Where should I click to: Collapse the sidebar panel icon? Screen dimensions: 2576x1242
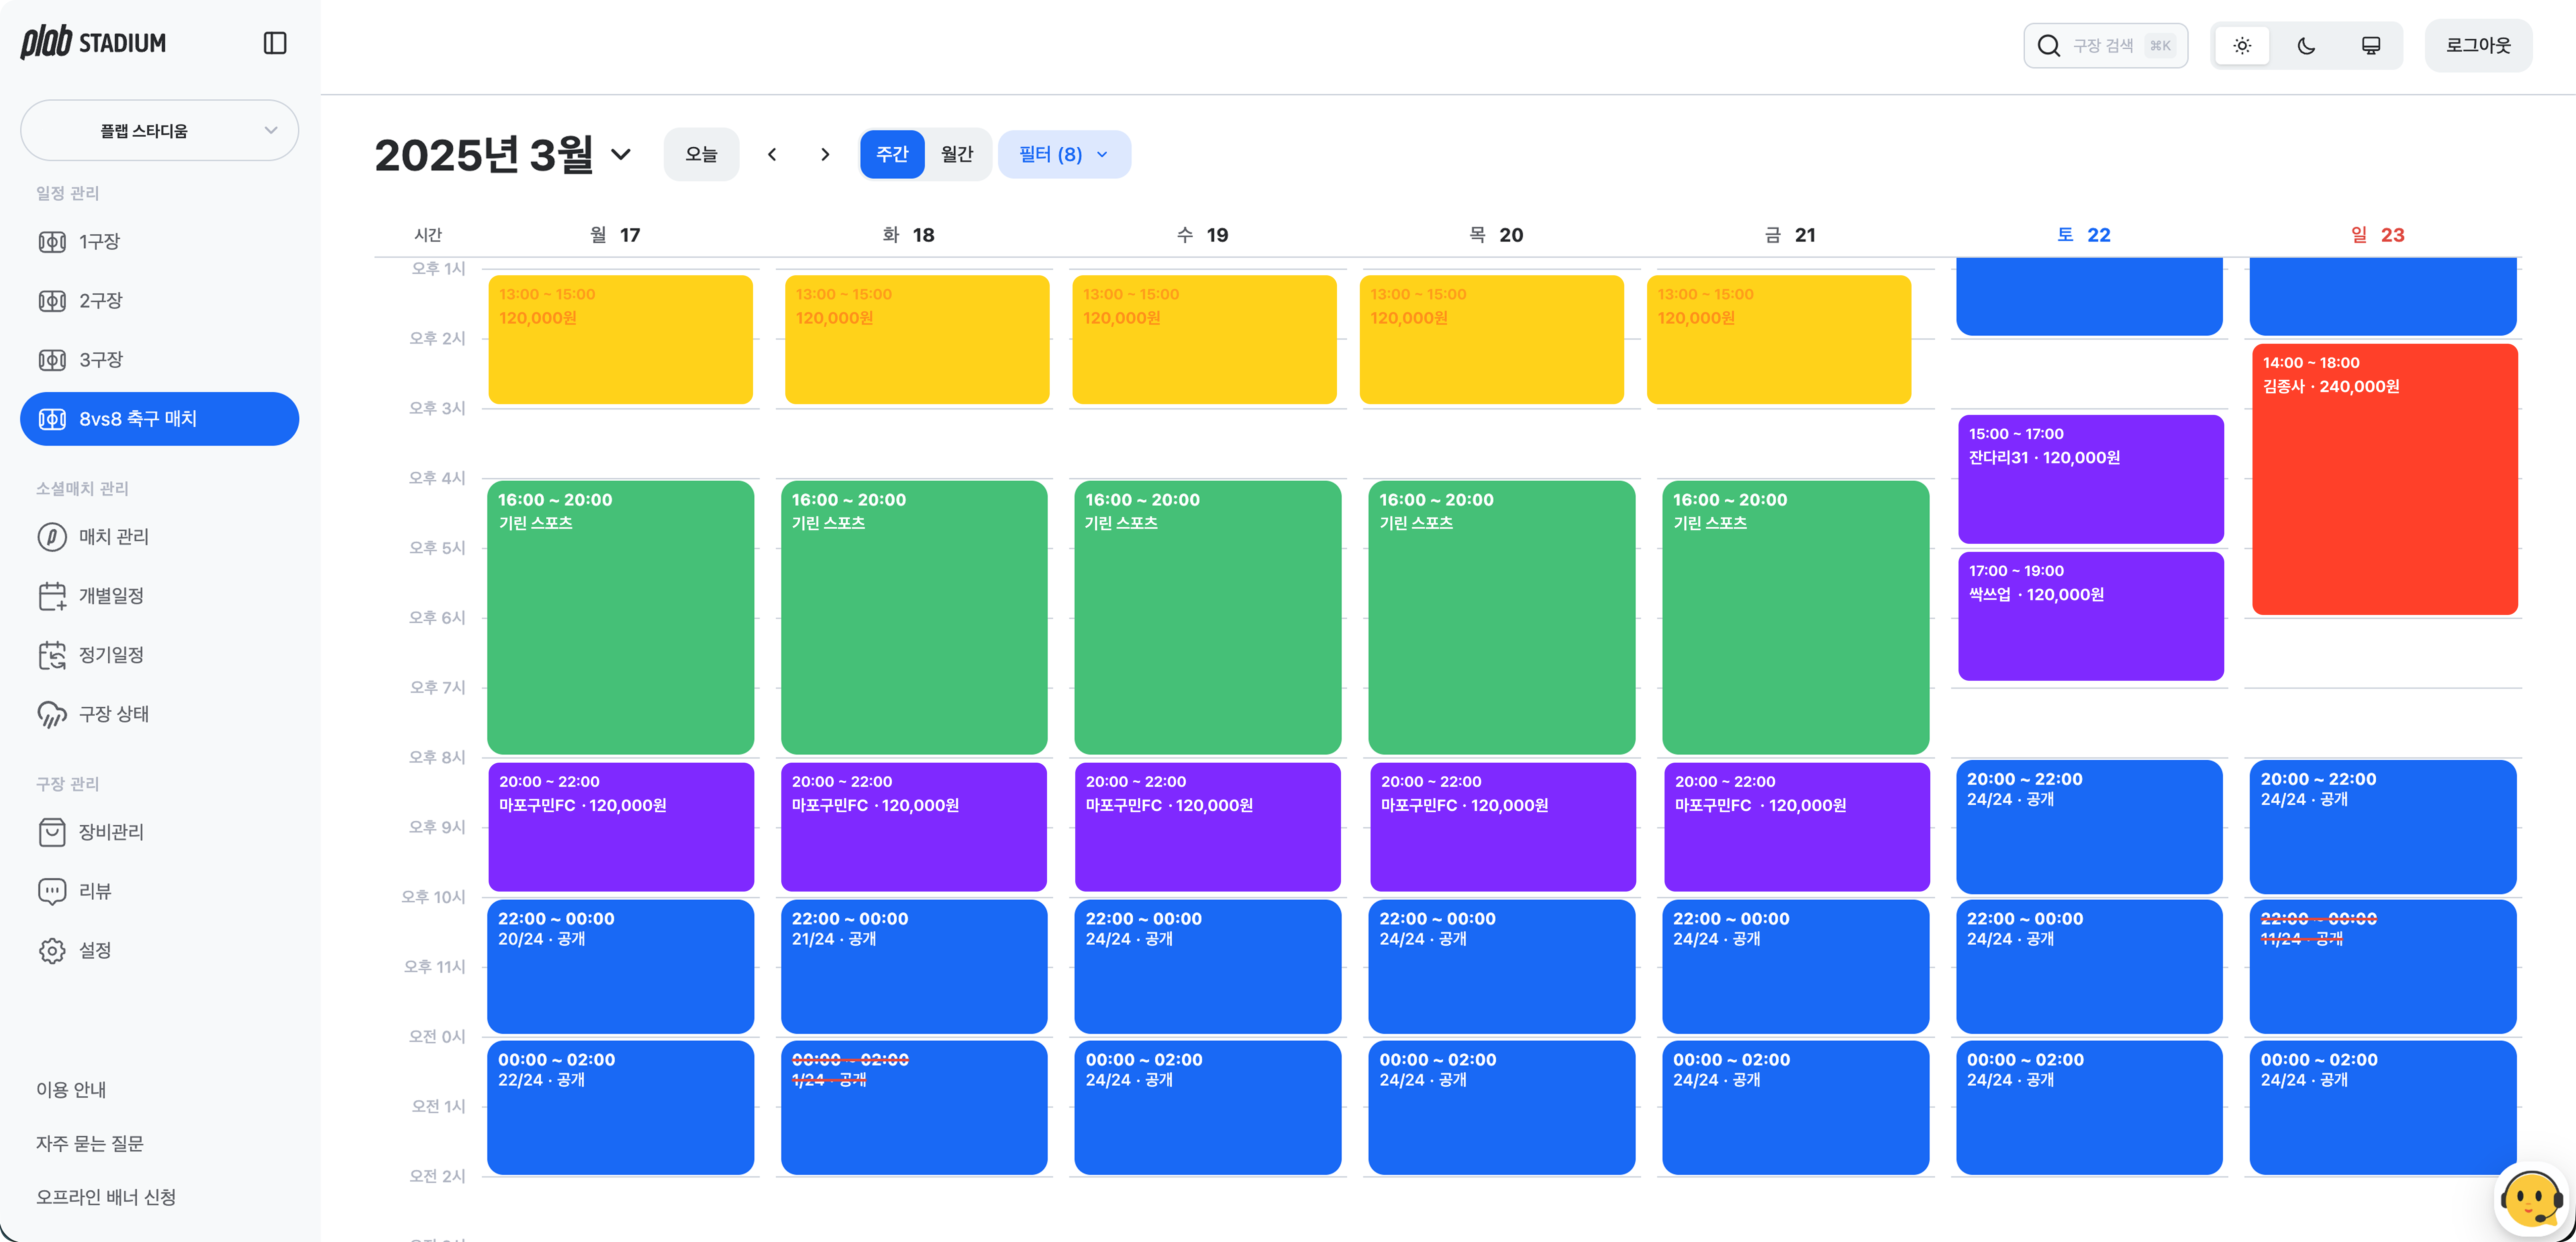[275, 43]
